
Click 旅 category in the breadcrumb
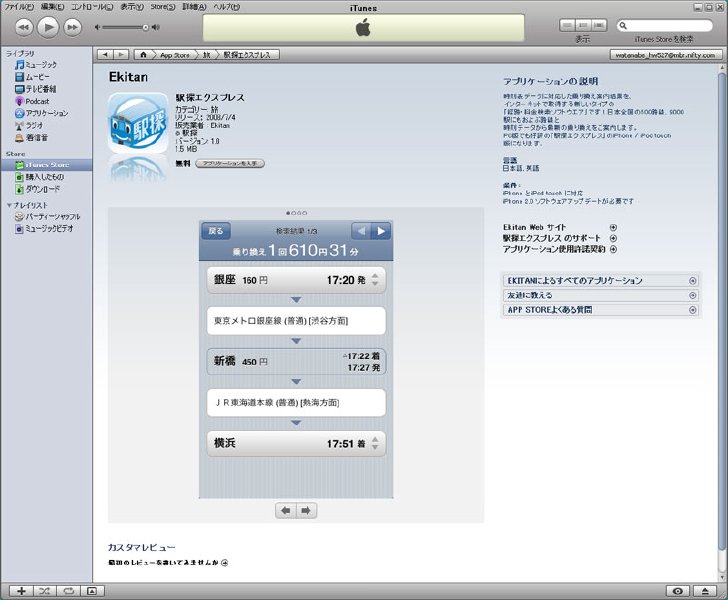(206, 55)
